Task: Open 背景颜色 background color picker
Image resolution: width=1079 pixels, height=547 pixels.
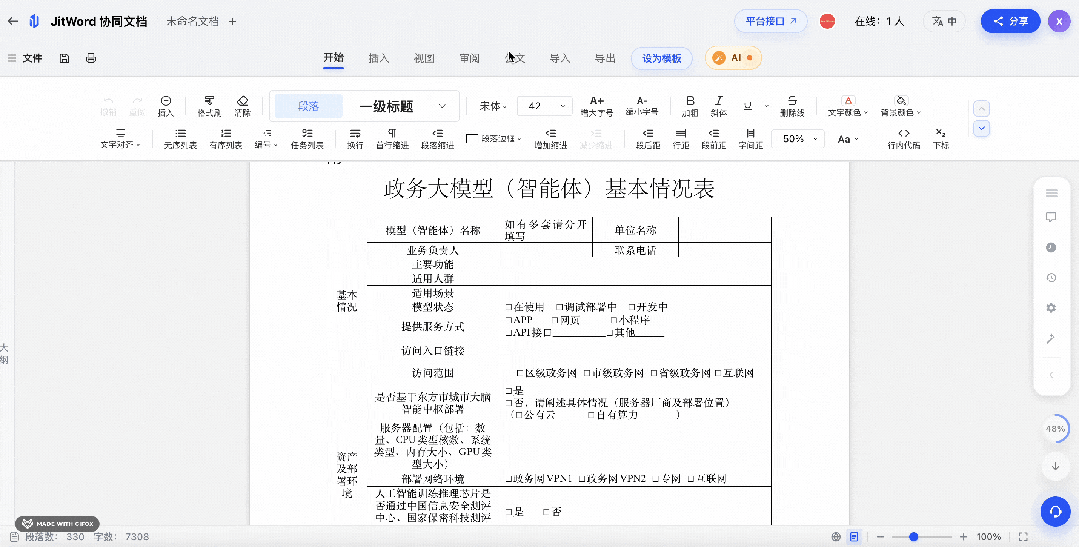Action: click(x=900, y=105)
